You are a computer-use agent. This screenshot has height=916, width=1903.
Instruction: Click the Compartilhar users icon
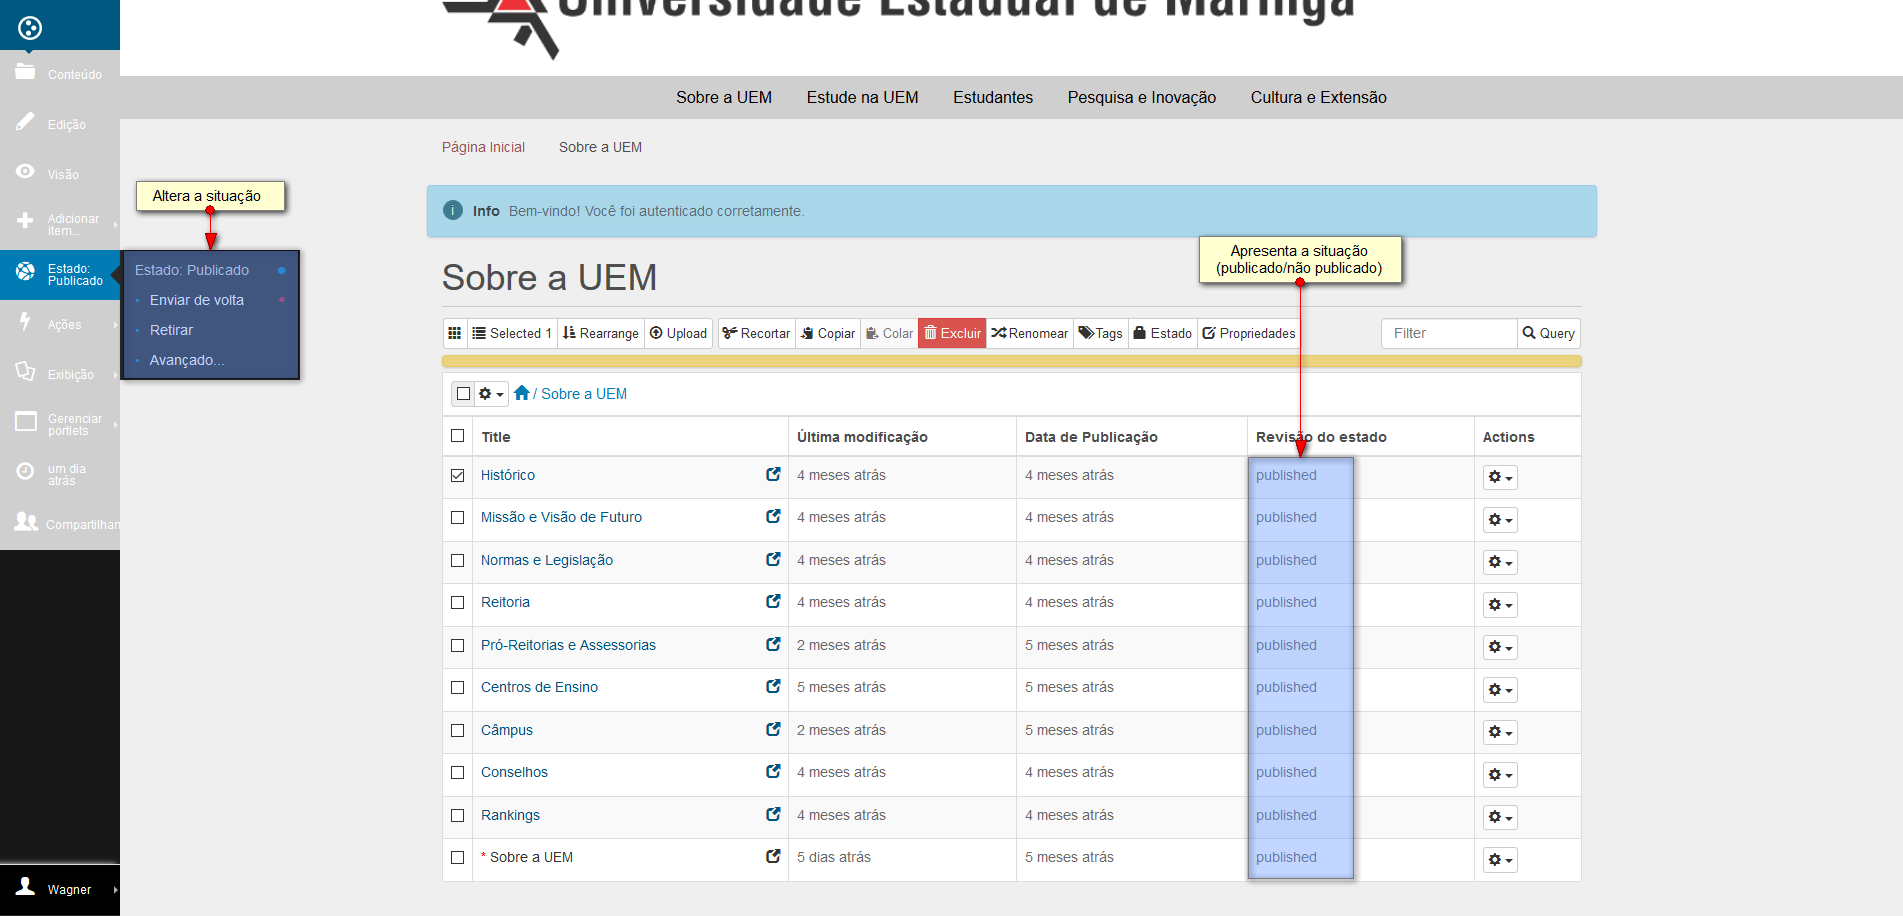coord(26,522)
